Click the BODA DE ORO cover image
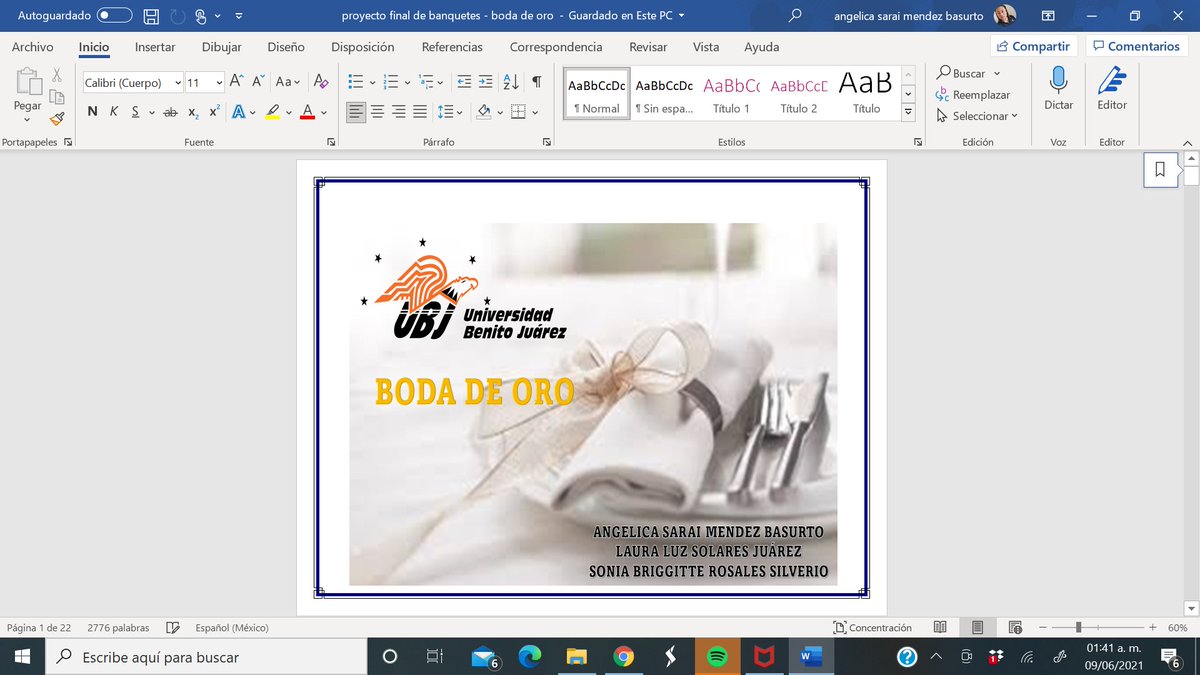 click(593, 404)
